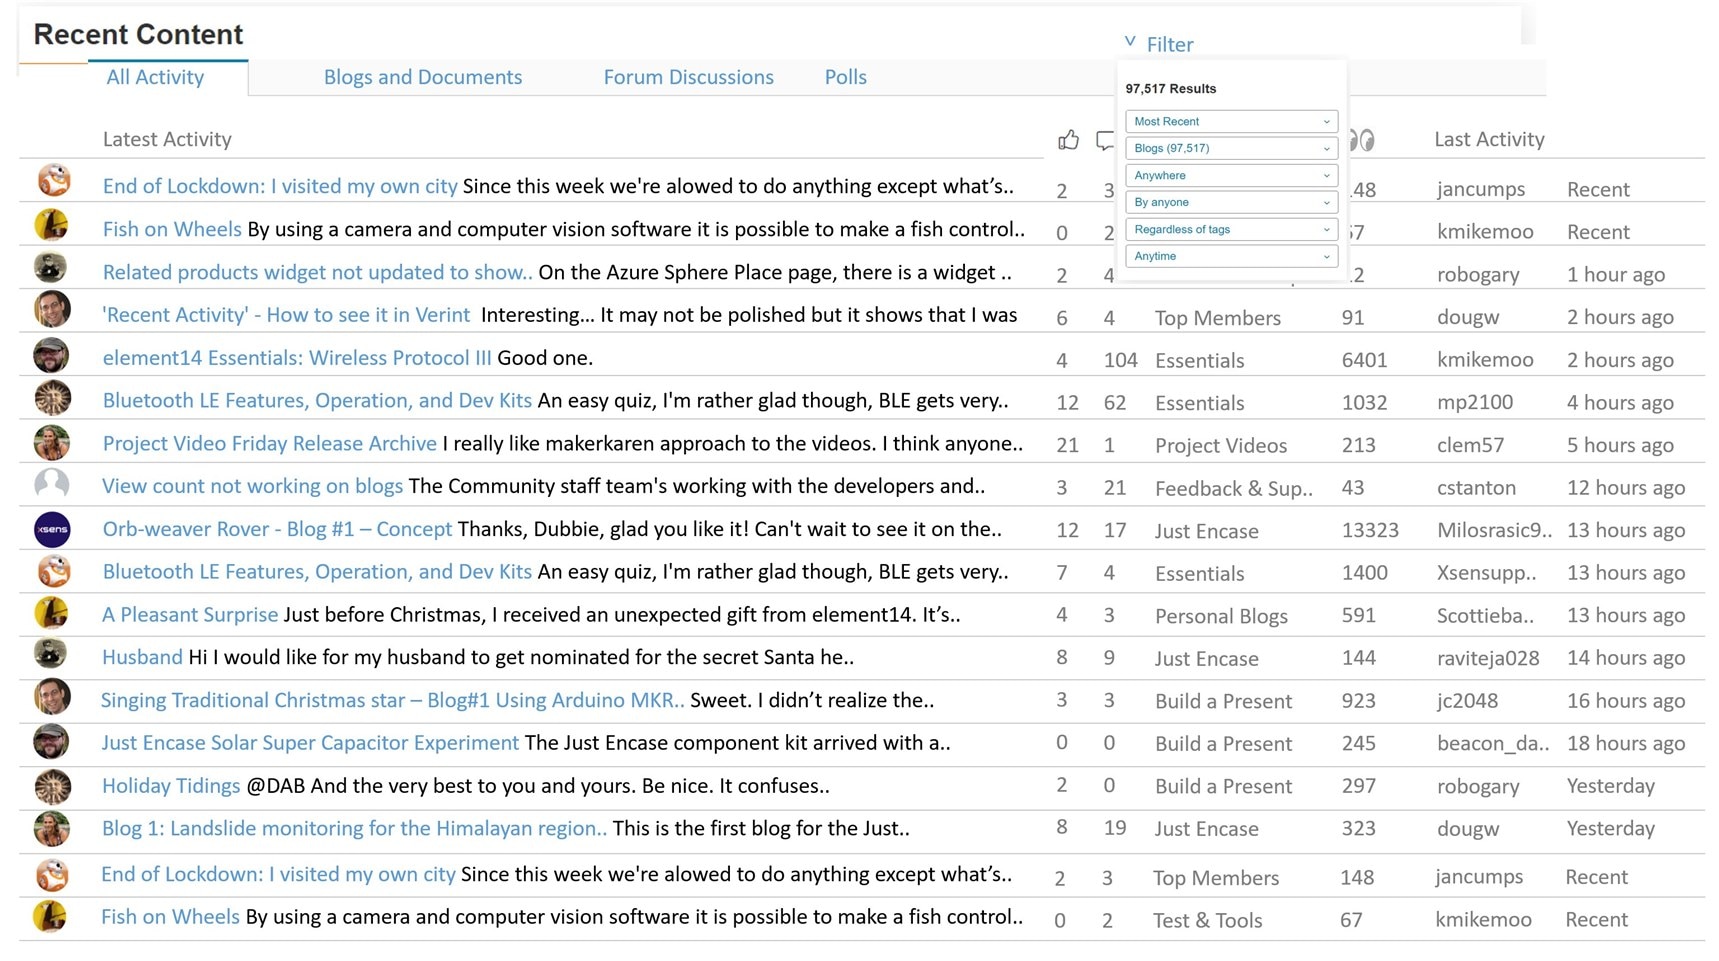Click the avatar next to Husband post
The image size is (1719, 961).
[52, 656]
